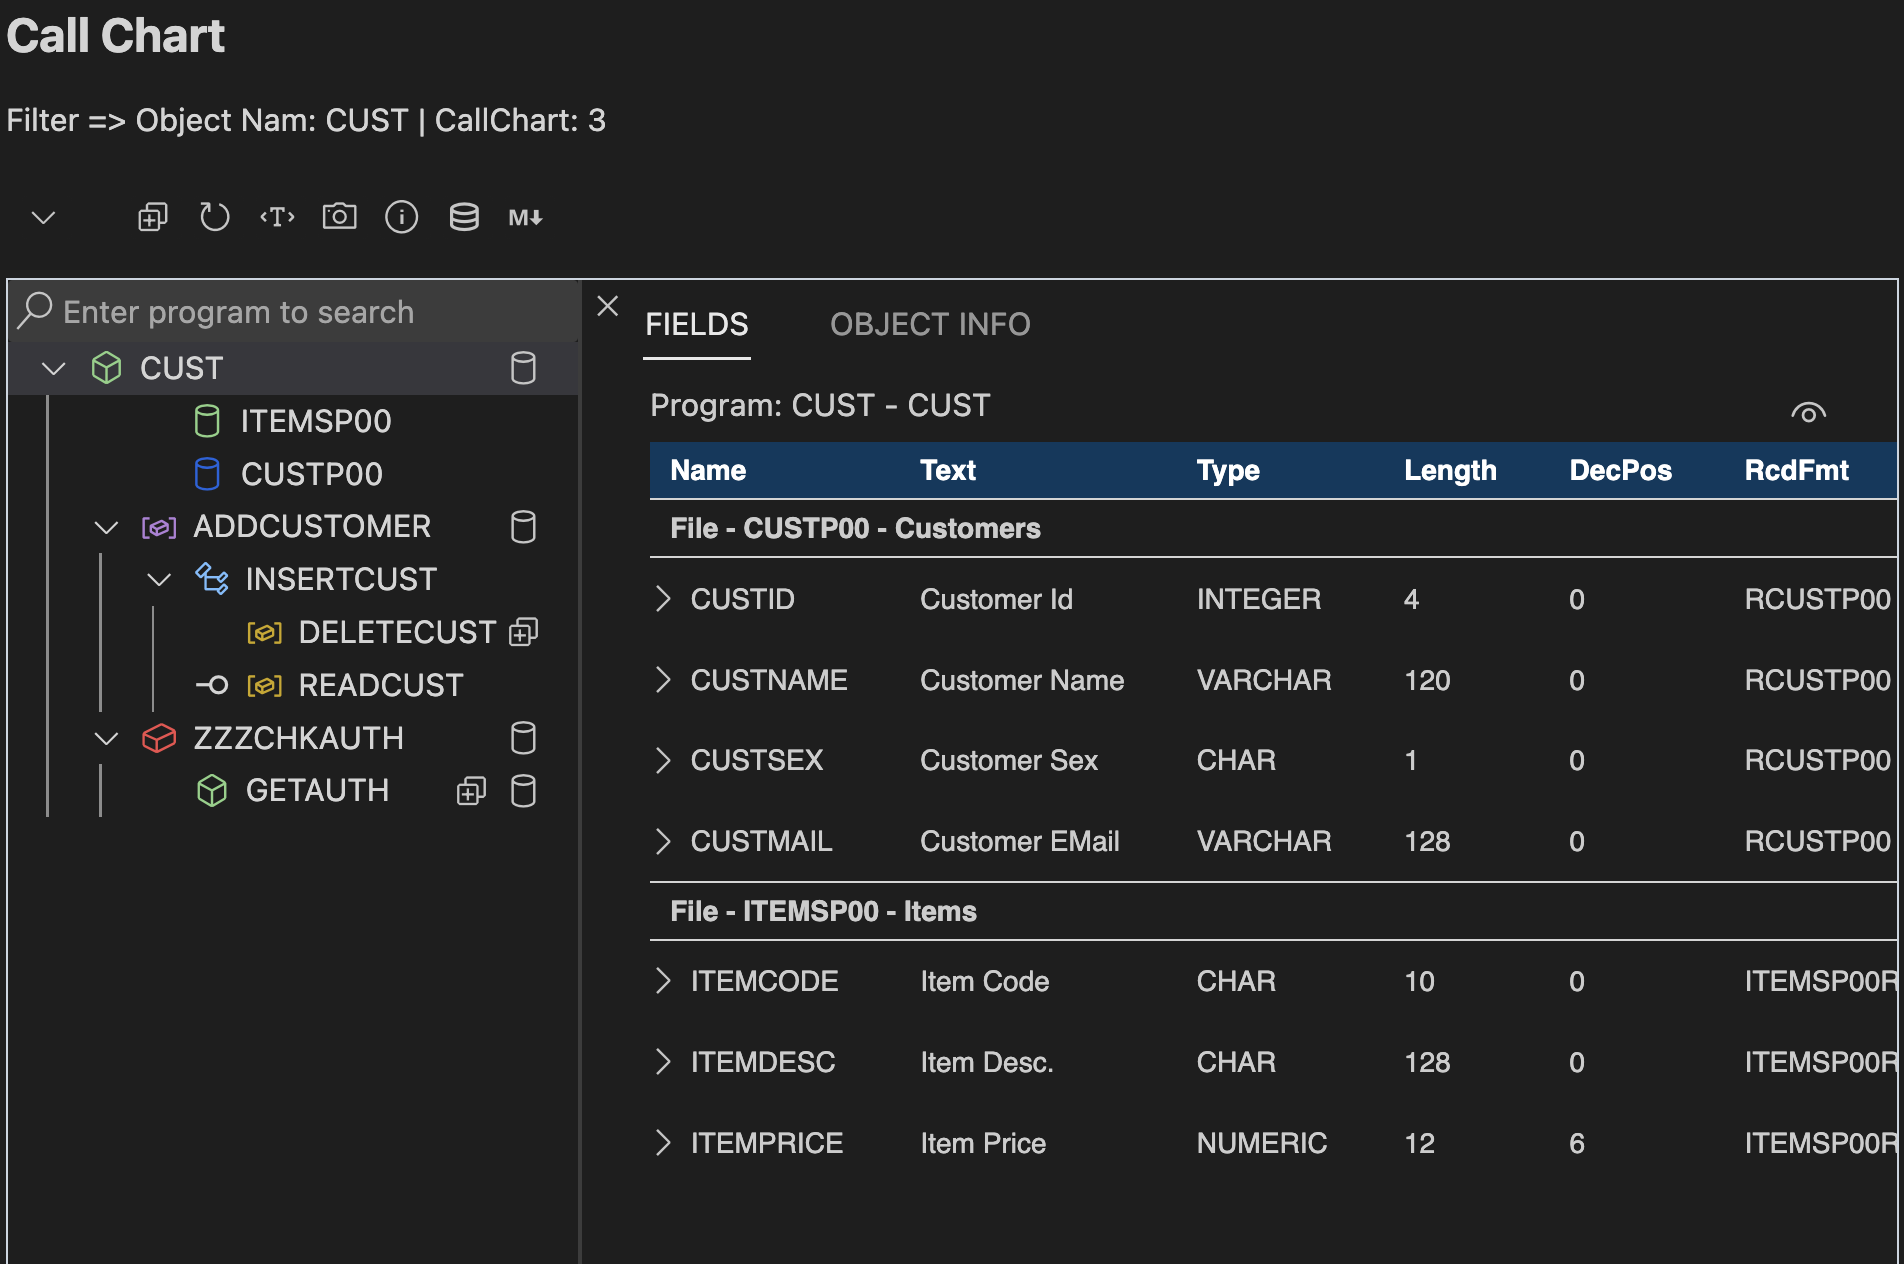Select the READCUST tree item
1904x1264 pixels.
pos(380,685)
